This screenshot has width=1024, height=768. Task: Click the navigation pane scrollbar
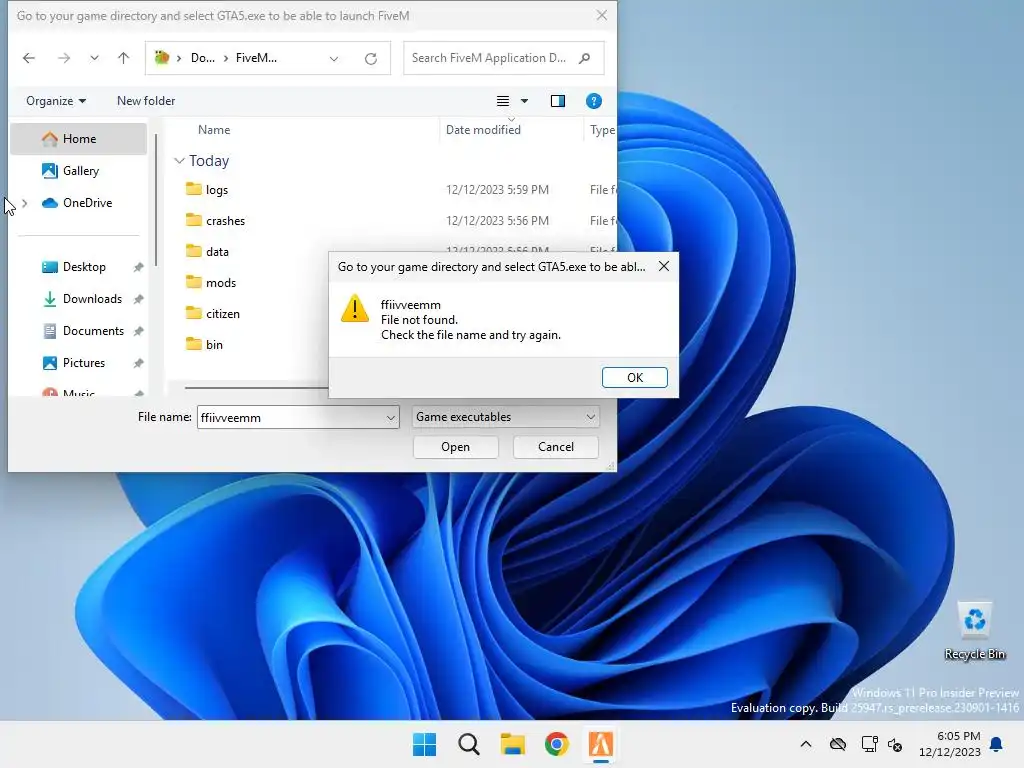(x=155, y=200)
